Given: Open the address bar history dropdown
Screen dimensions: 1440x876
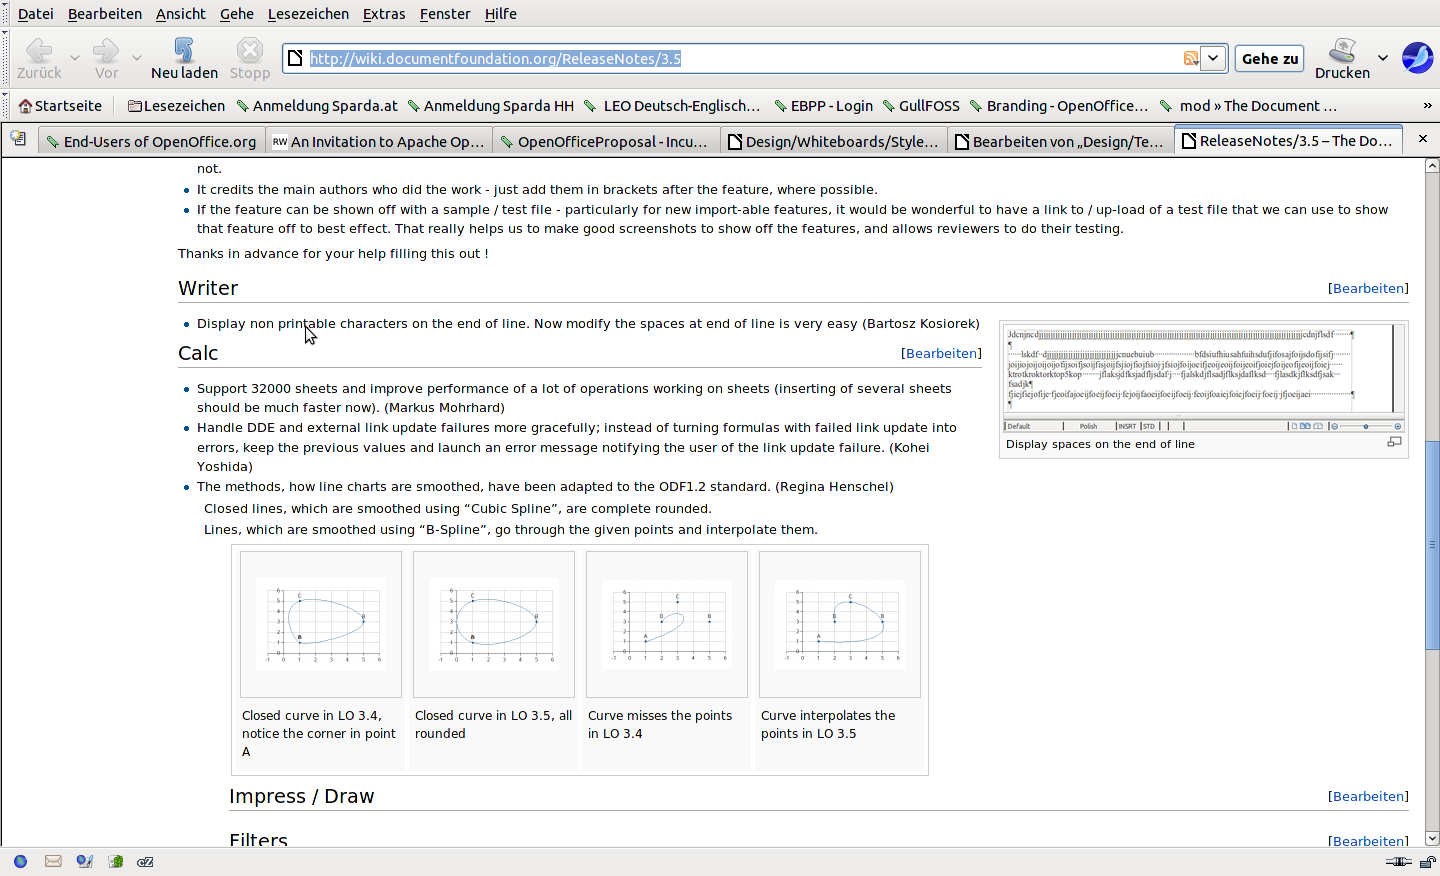Looking at the screenshot, I should click(1213, 59).
